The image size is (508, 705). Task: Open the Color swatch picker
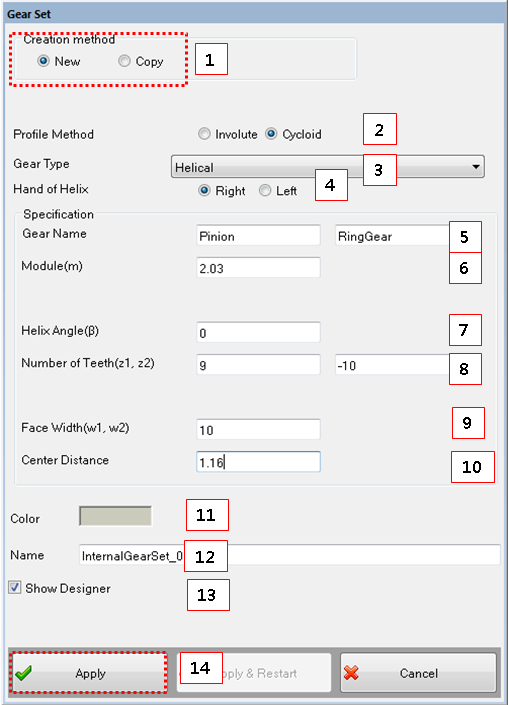tap(116, 516)
